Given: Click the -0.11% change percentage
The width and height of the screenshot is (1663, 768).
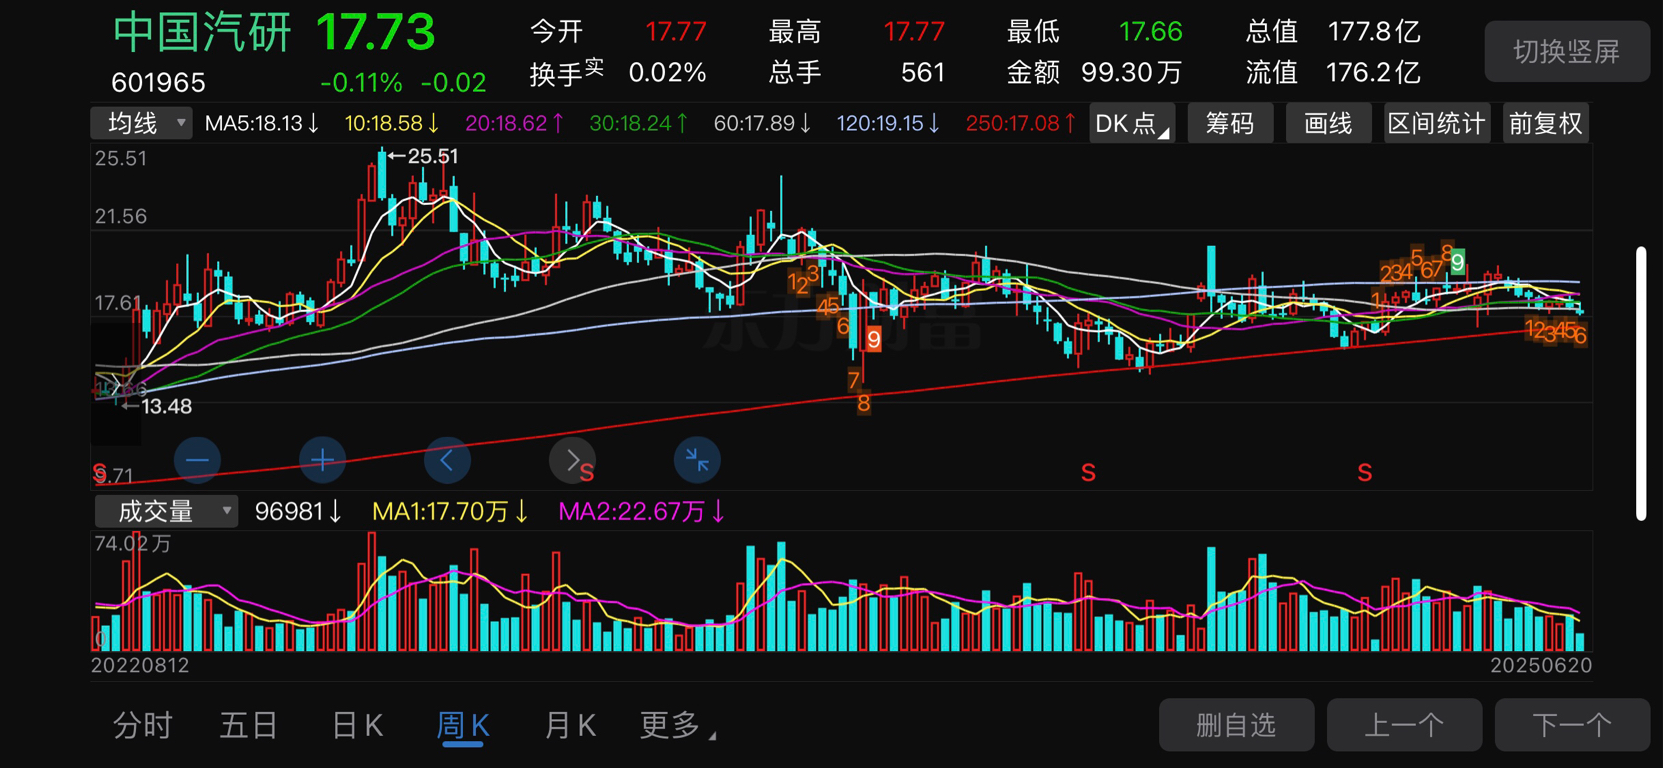Looking at the screenshot, I should pos(361,82).
